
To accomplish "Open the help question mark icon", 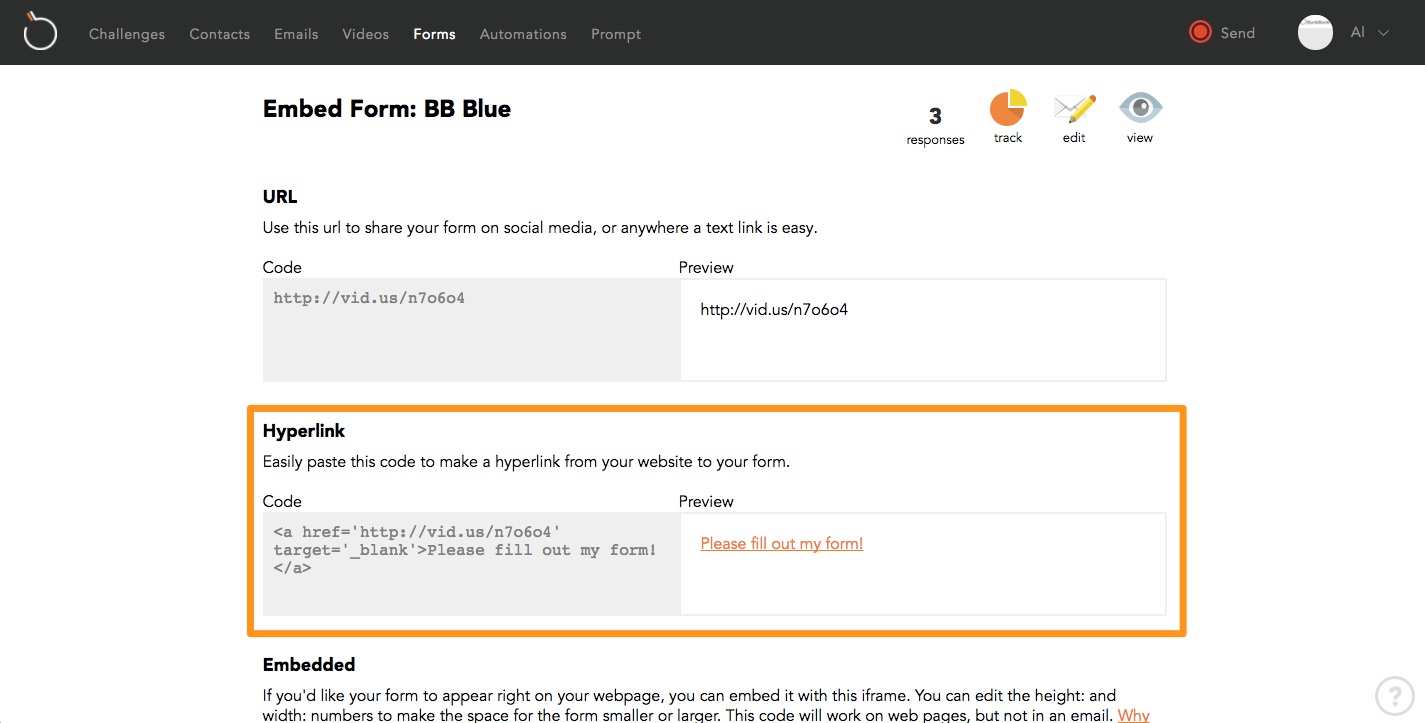I will [x=1394, y=695].
